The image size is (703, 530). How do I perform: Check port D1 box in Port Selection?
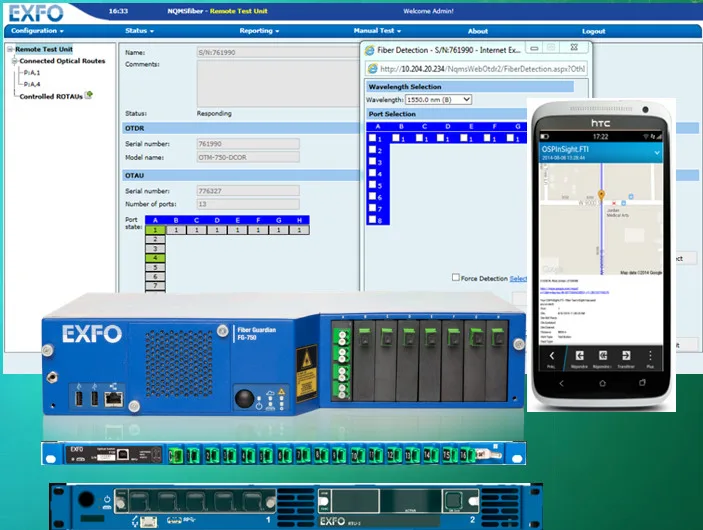click(440, 138)
